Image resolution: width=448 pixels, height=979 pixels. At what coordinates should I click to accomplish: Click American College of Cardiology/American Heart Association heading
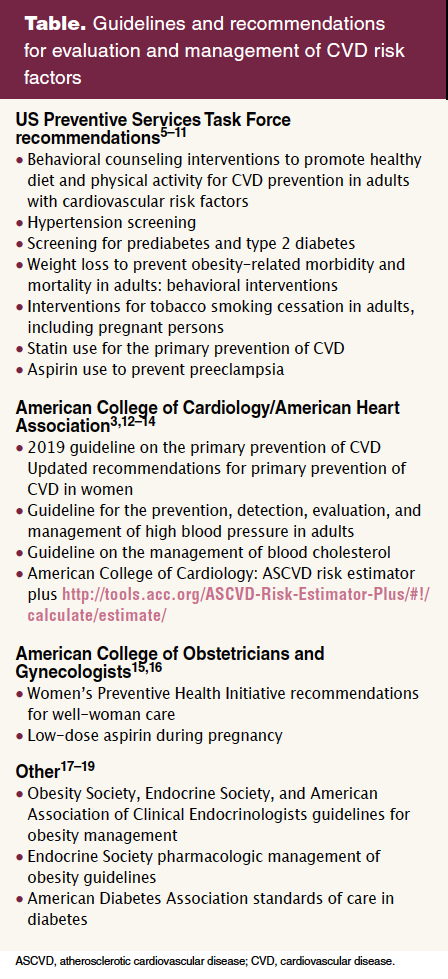(208, 416)
